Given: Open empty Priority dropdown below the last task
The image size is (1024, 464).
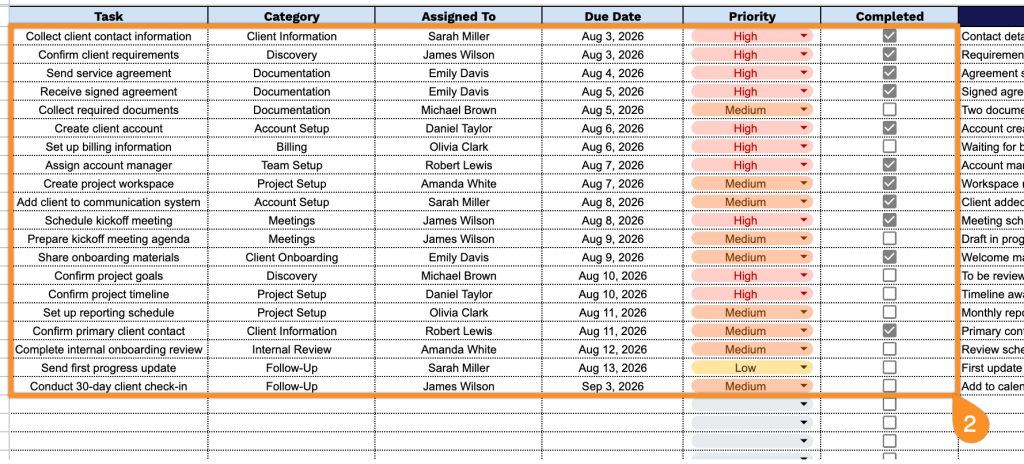Looking at the screenshot, I should pos(752,405).
